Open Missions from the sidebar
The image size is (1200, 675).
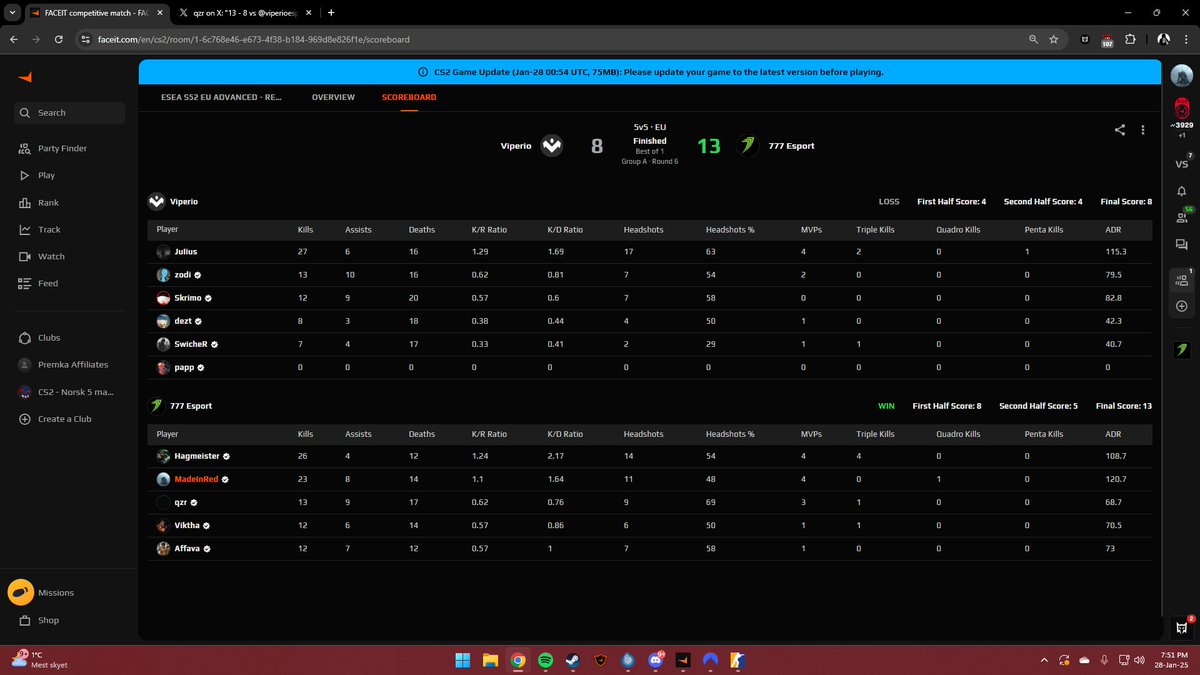point(42,592)
